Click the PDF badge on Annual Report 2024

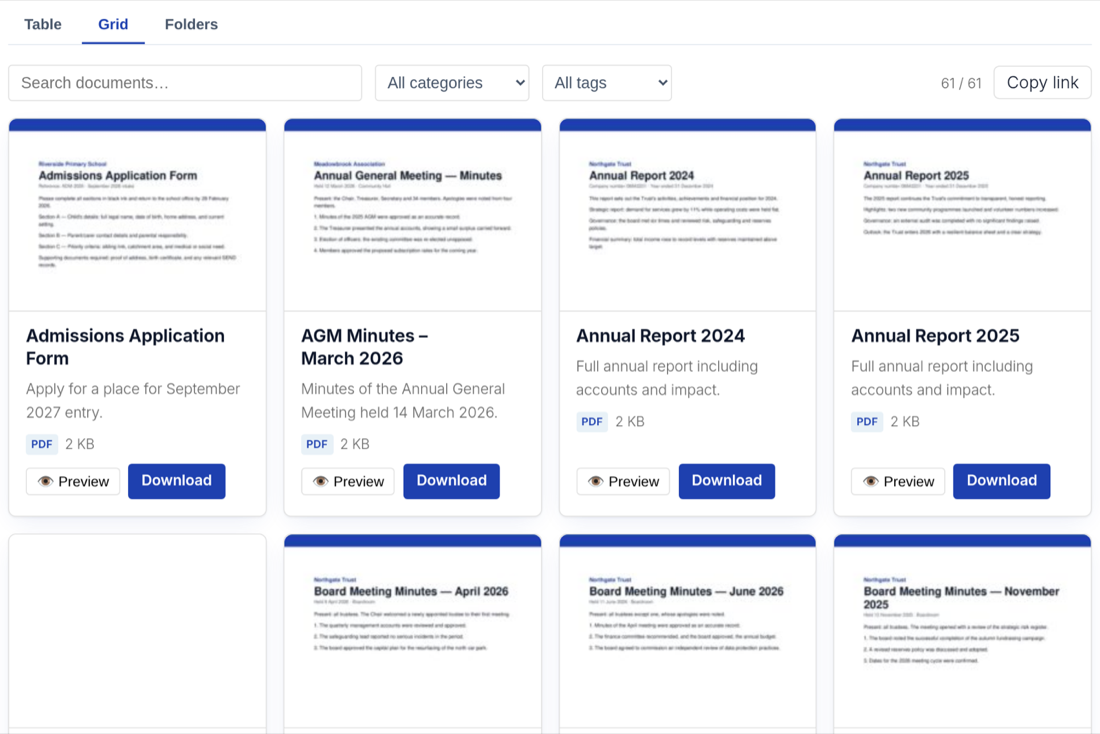(x=591, y=422)
